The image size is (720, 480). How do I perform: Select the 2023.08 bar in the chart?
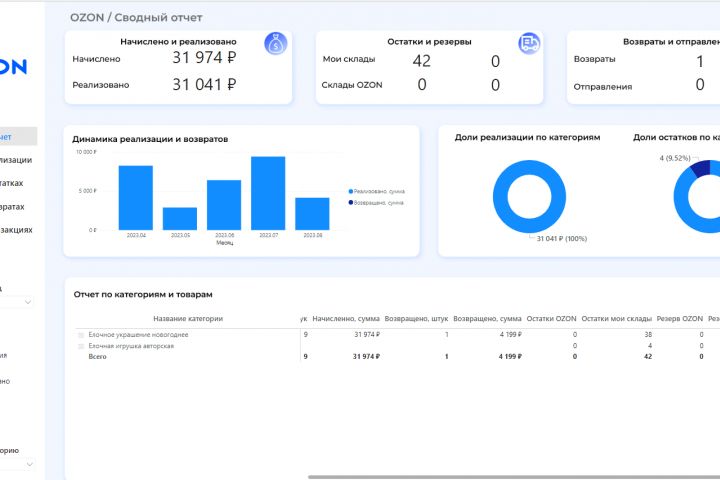[x=312, y=214]
